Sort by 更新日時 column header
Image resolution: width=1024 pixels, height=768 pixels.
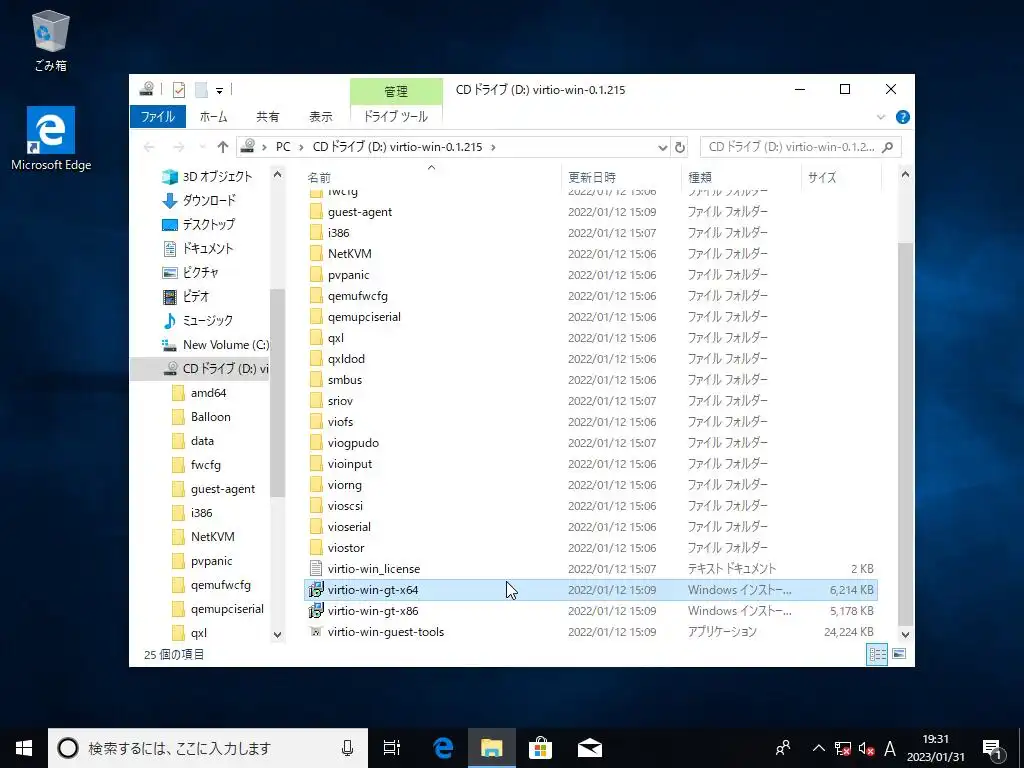click(x=620, y=177)
